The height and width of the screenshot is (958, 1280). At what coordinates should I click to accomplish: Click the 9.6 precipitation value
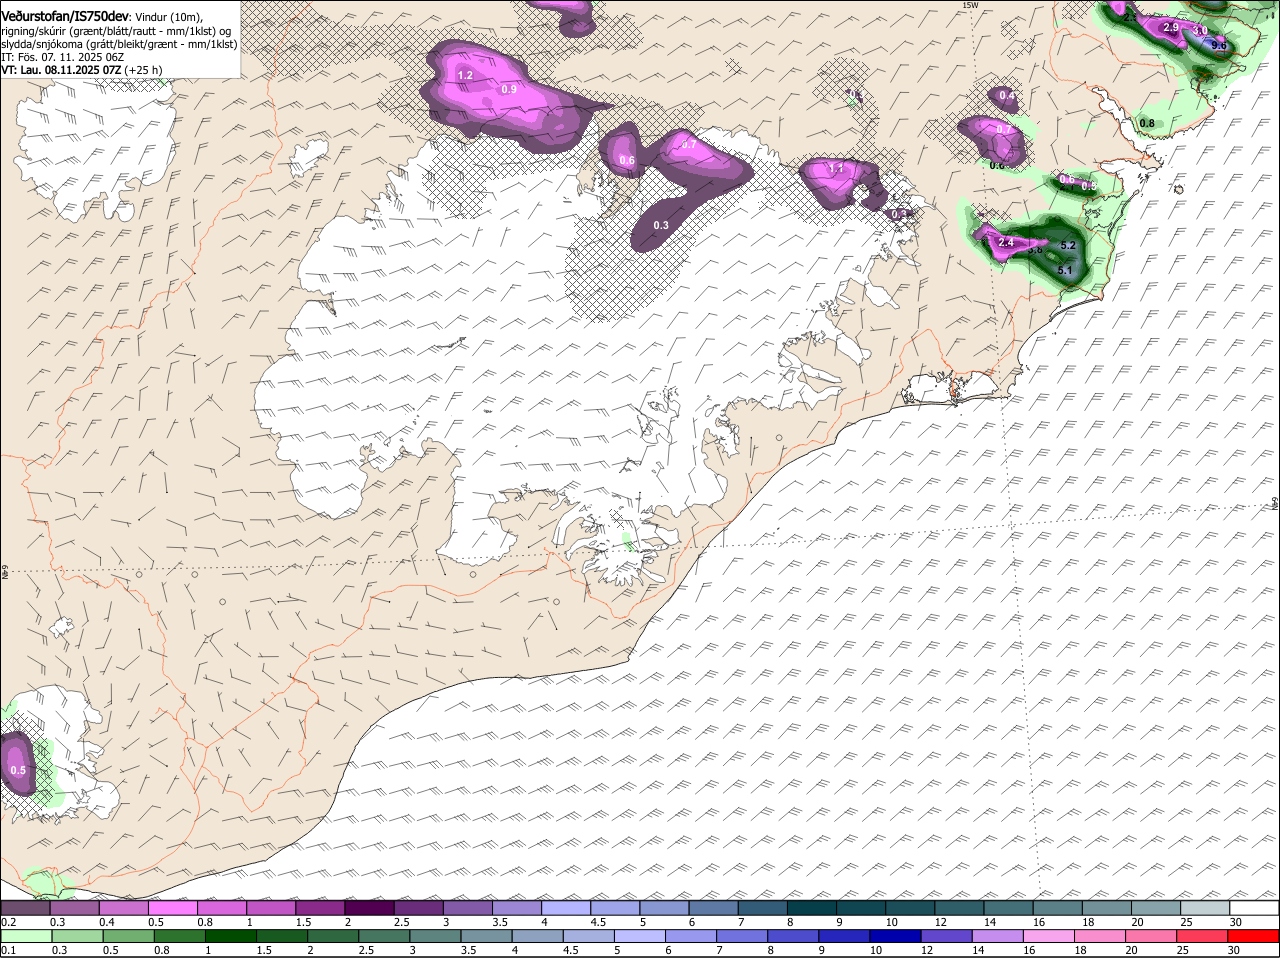(1219, 45)
